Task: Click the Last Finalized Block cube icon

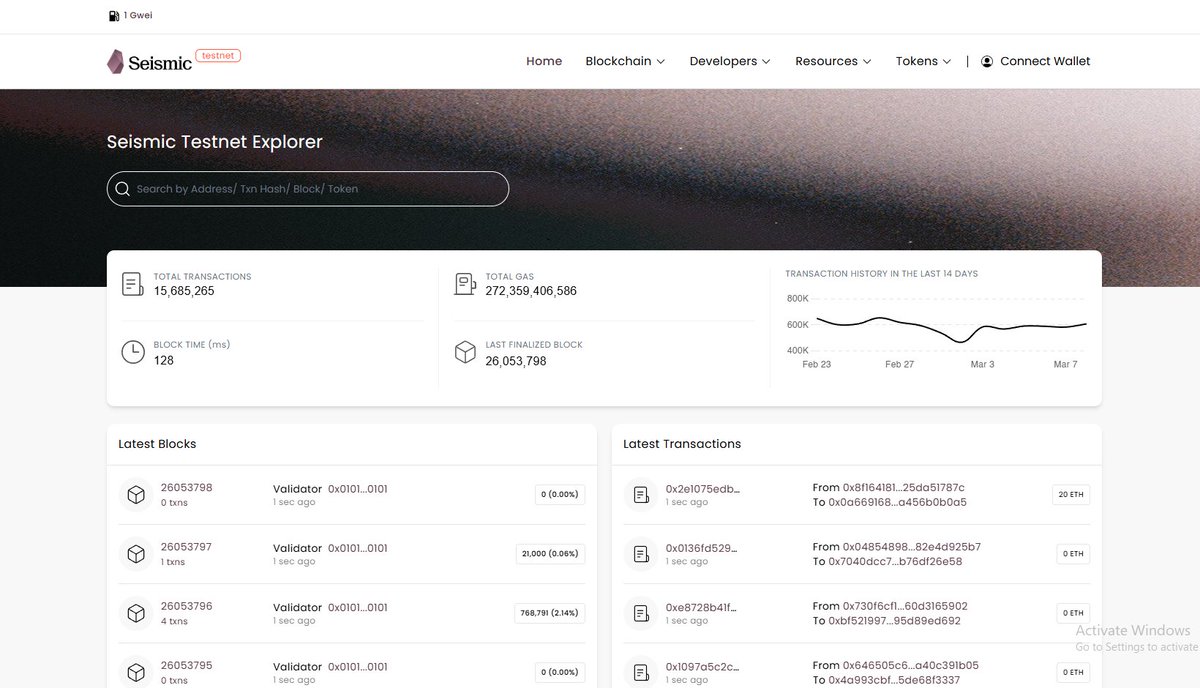Action: tap(465, 352)
